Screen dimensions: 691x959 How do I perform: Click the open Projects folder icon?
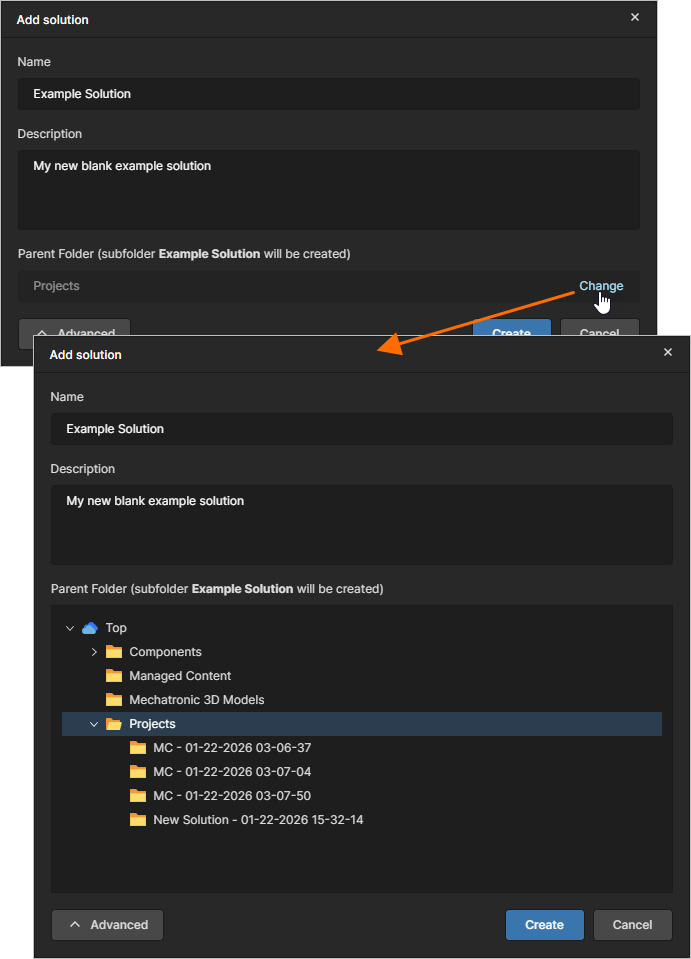[x=114, y=724]
